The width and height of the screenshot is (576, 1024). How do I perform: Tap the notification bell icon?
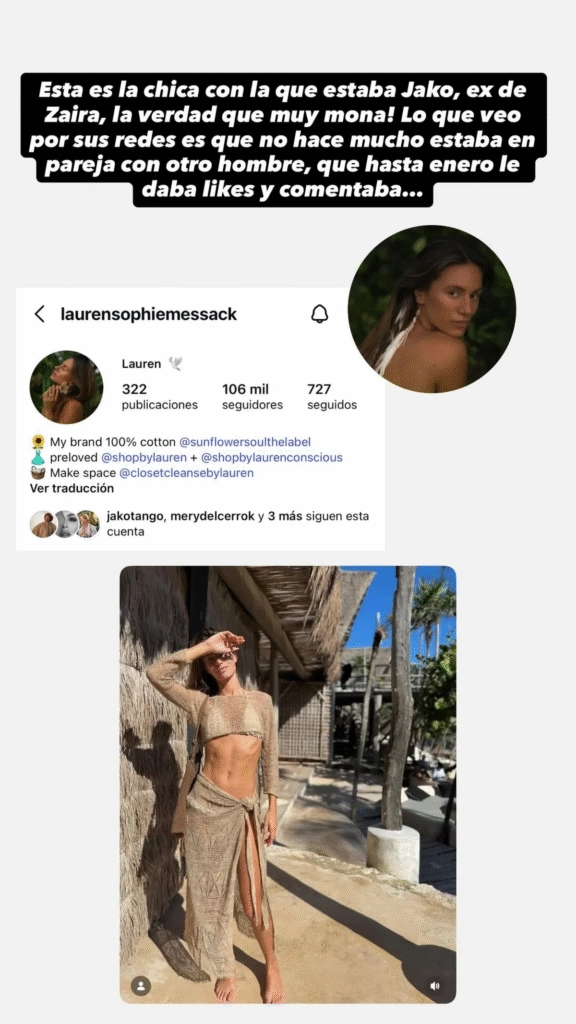[x=319, y=314]
